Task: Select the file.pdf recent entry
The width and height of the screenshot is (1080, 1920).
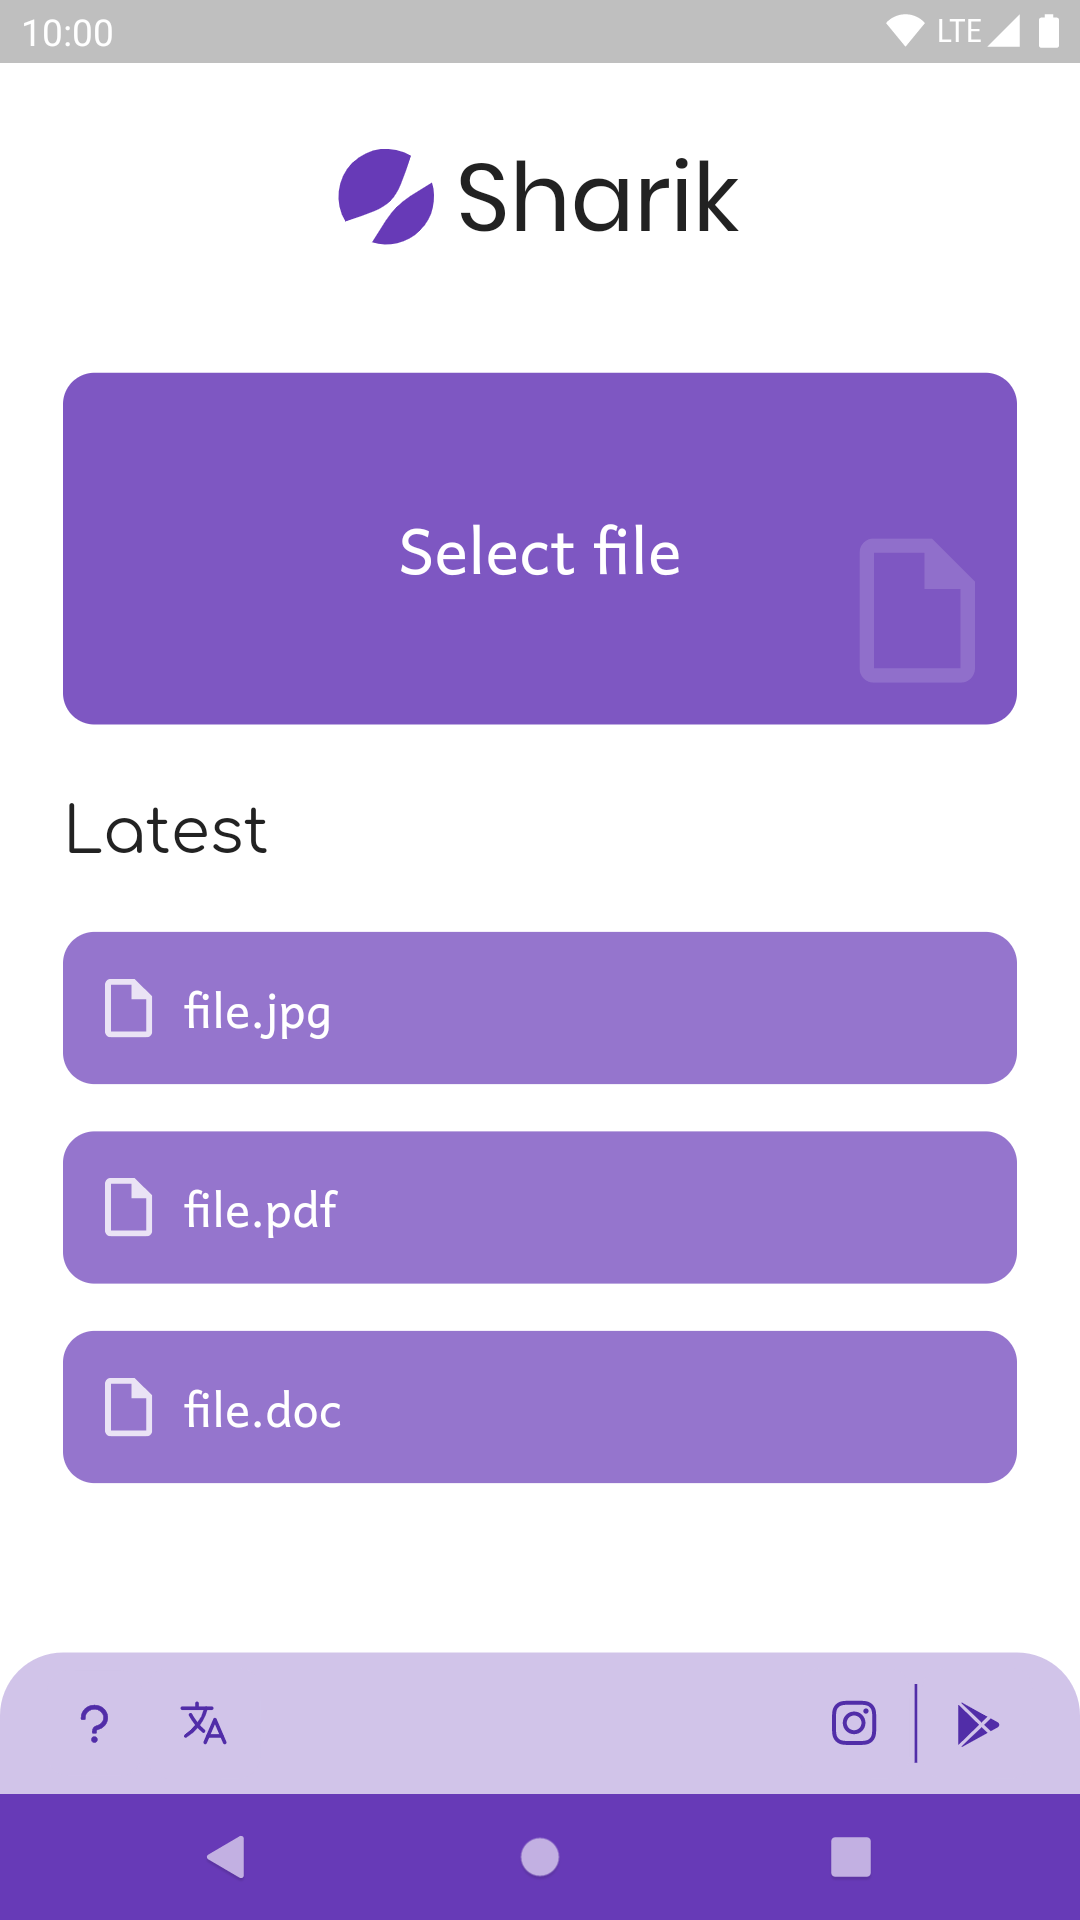Action: pyautogui.click(x=540, y=1207)
